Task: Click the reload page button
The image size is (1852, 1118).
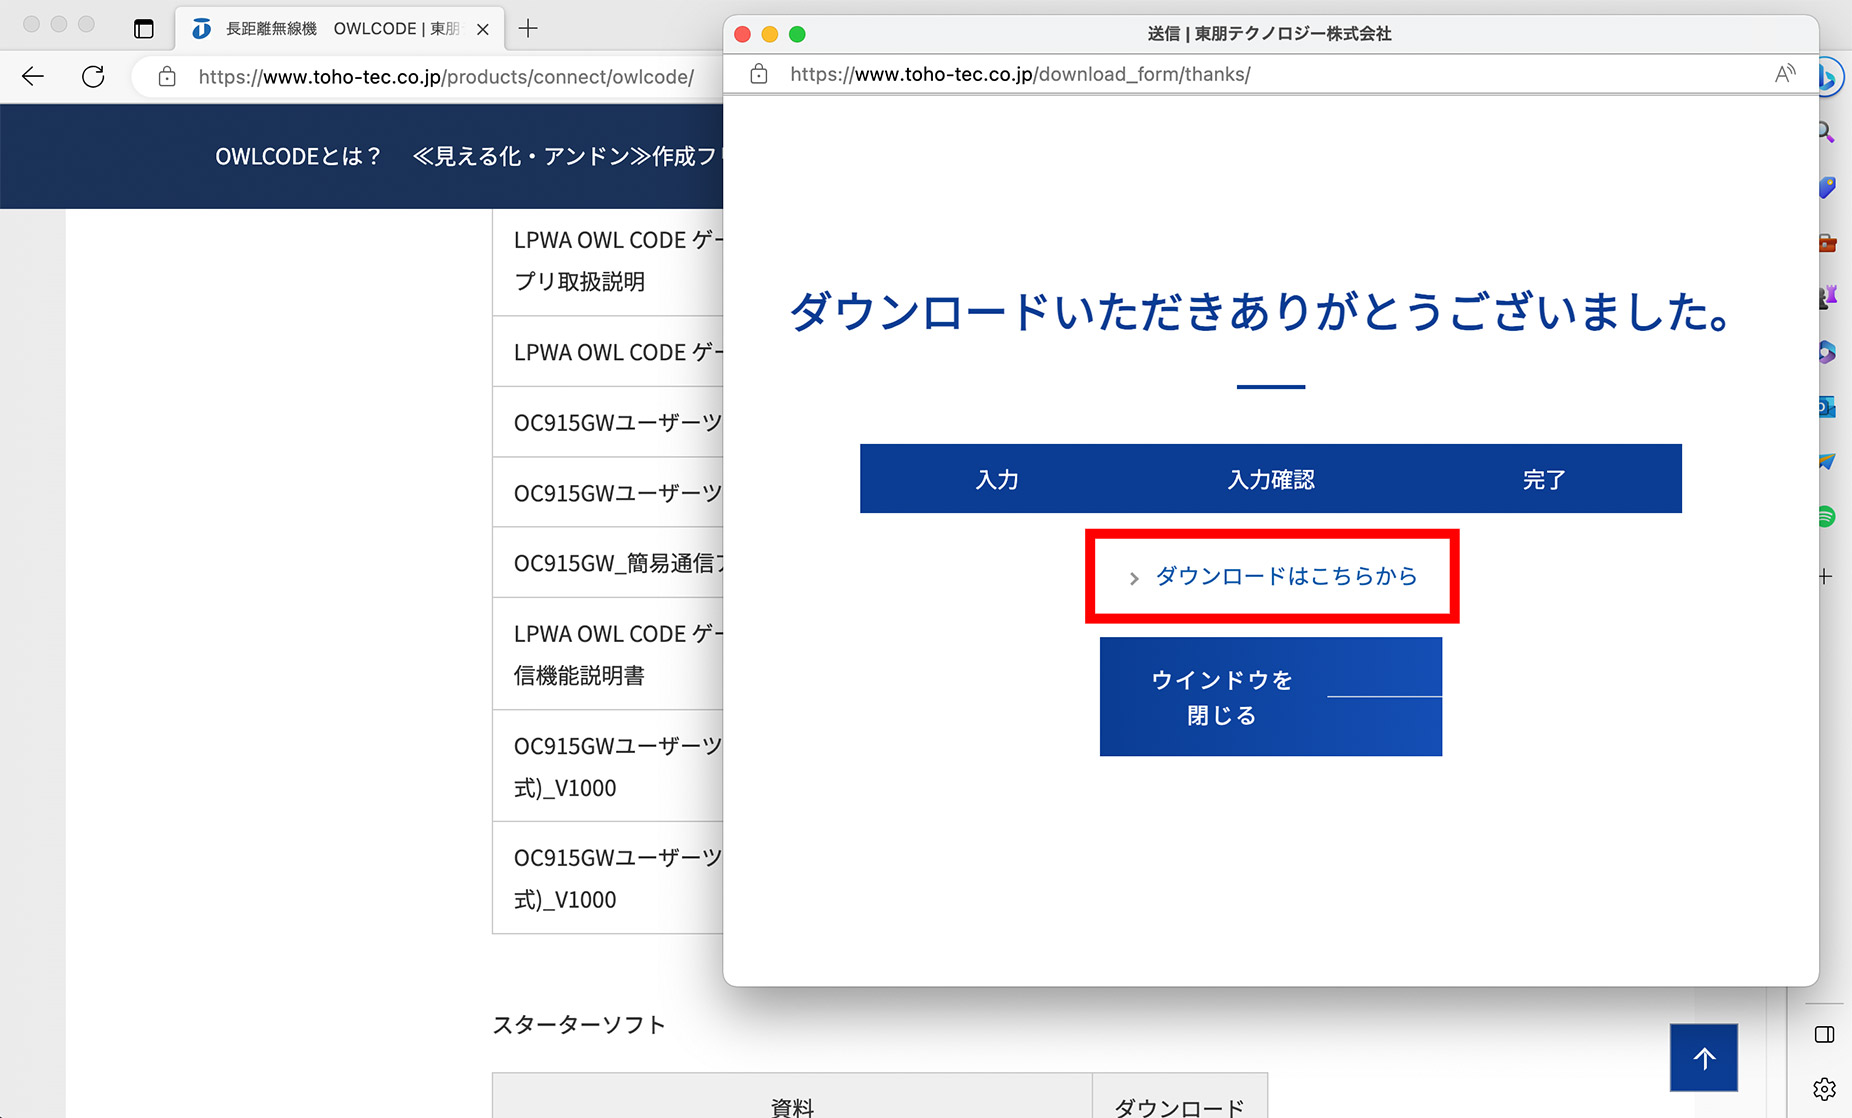Action: 93,77
